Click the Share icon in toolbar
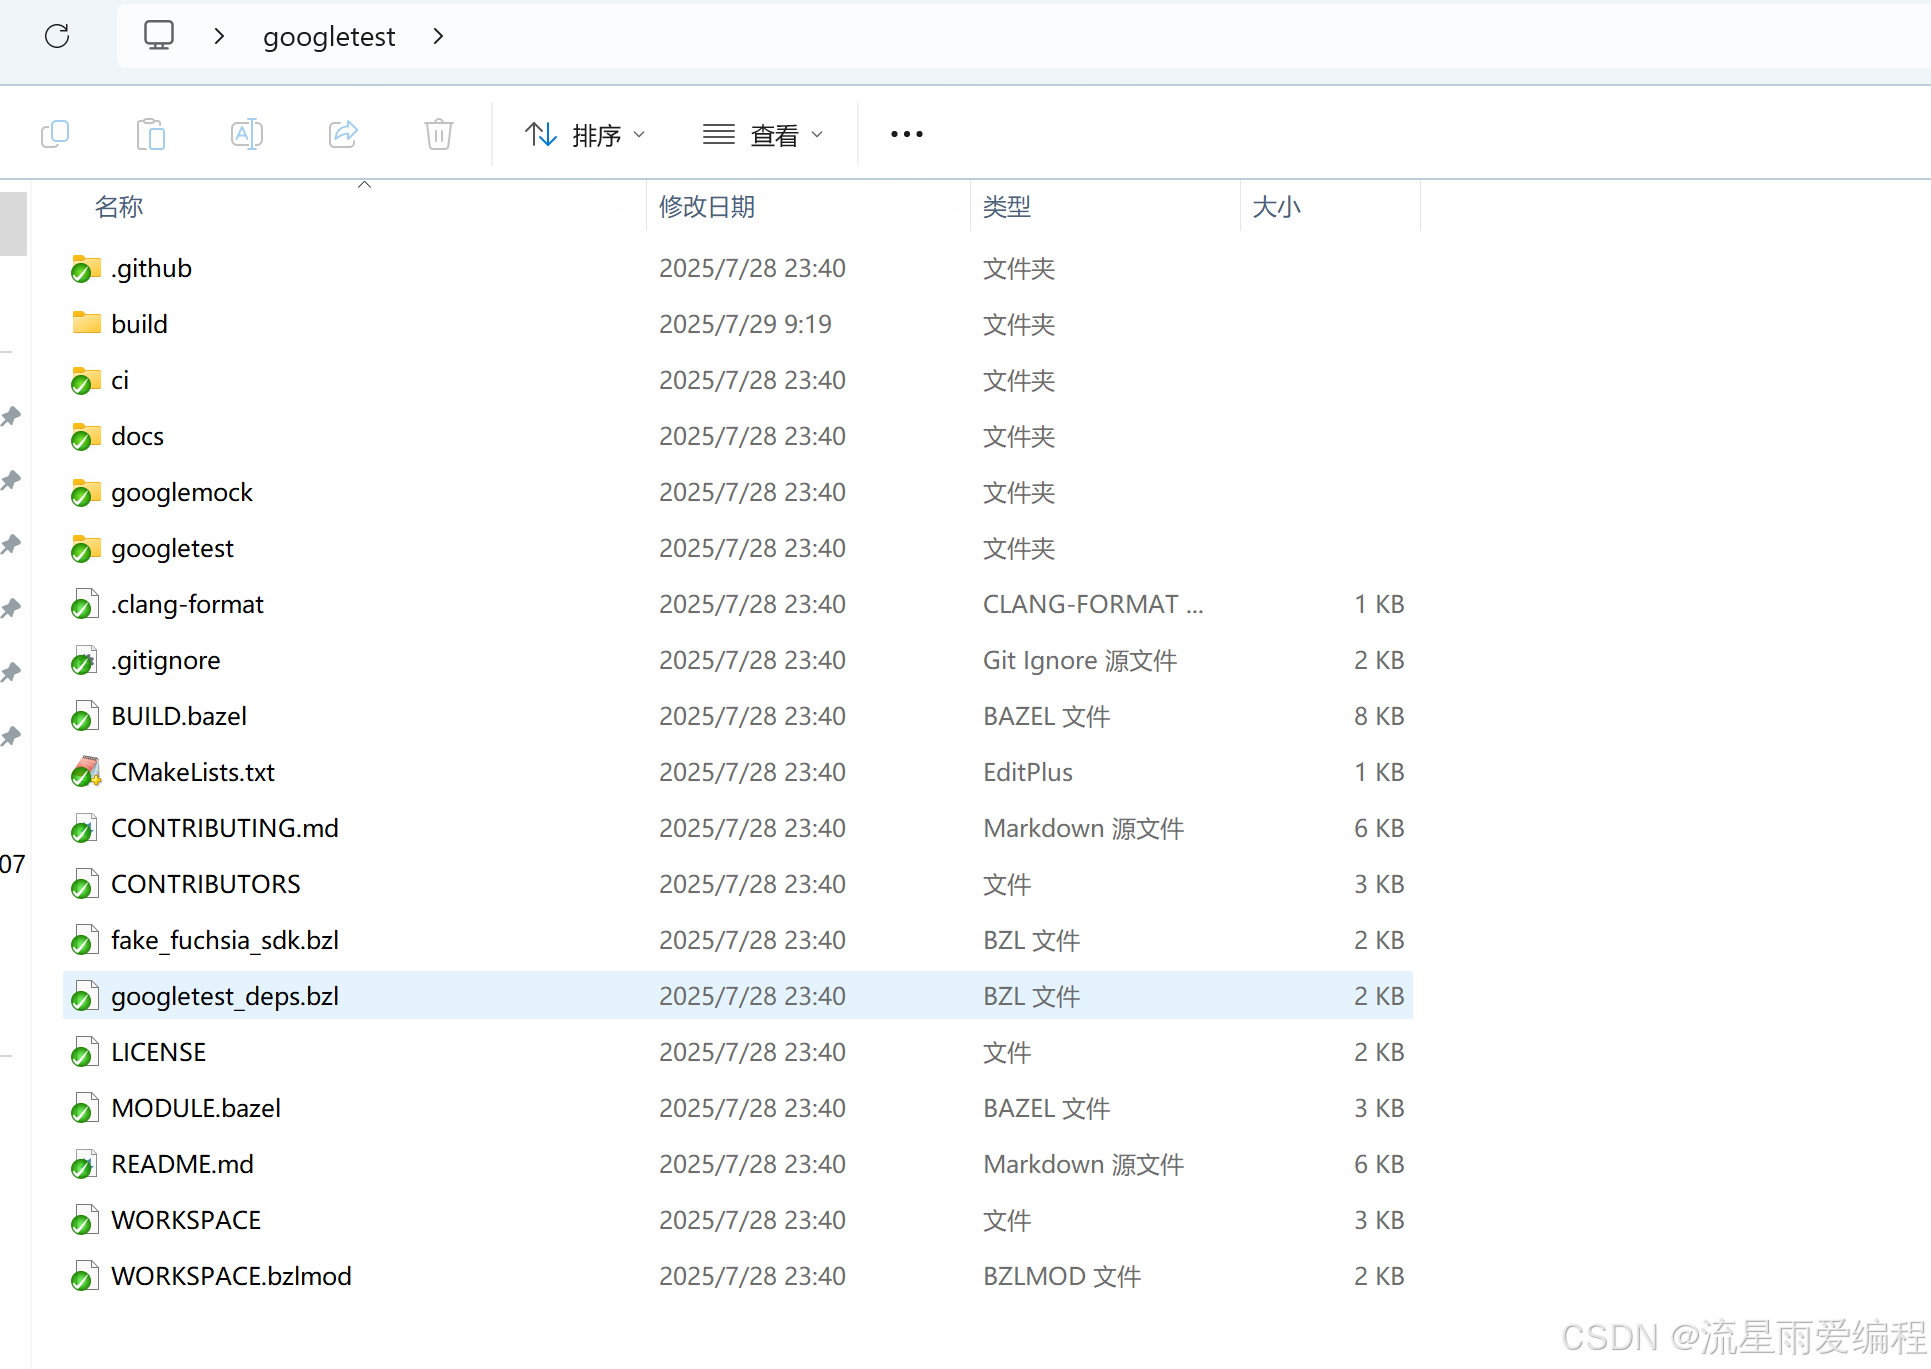Viewport: 1931px width, 1369px height. (x=343, y=134)
